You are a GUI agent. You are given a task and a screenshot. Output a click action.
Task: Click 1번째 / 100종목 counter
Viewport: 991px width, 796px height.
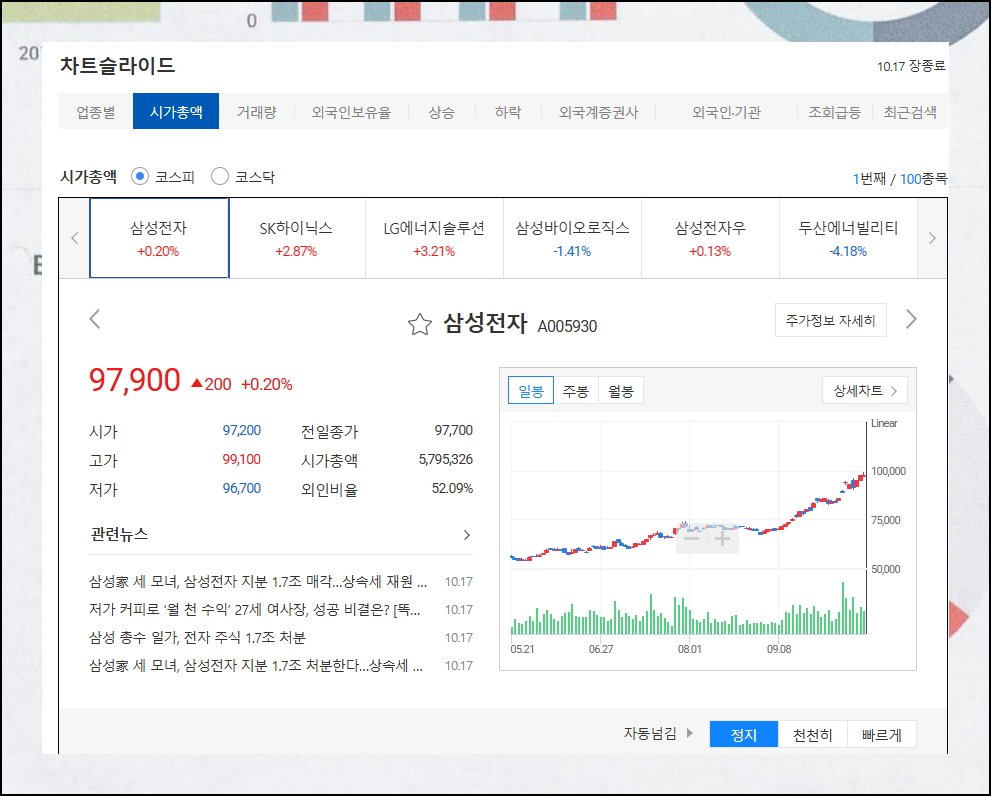point(899,179)
